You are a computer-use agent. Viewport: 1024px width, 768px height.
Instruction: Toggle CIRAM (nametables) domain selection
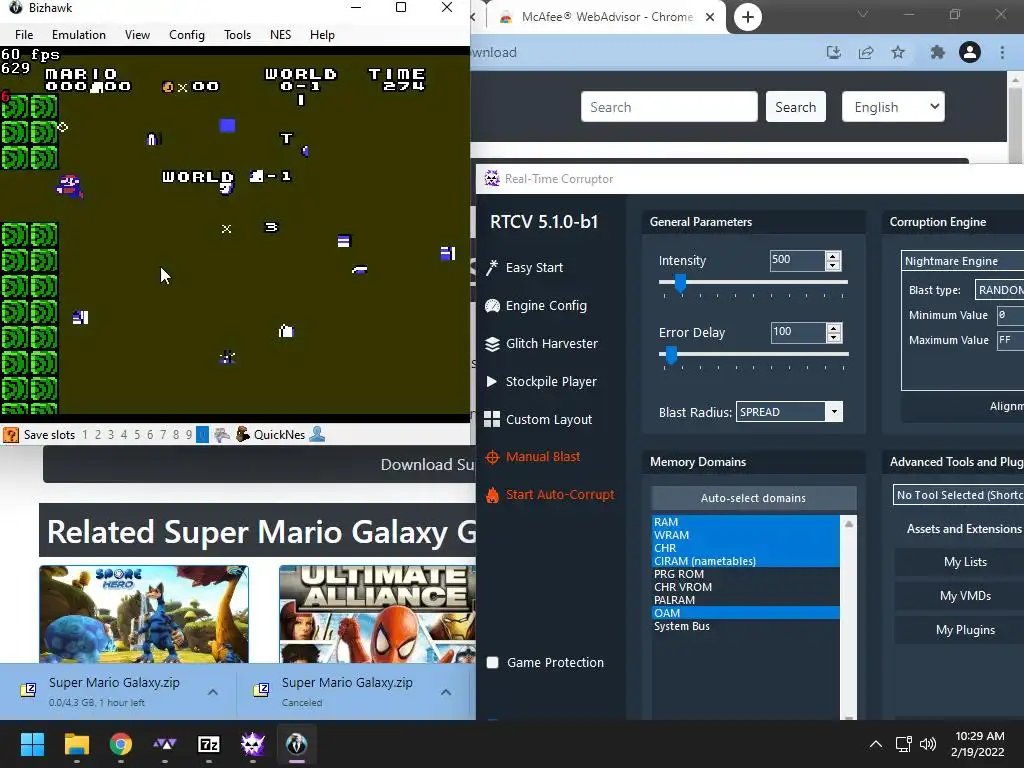tap(746, 561)
